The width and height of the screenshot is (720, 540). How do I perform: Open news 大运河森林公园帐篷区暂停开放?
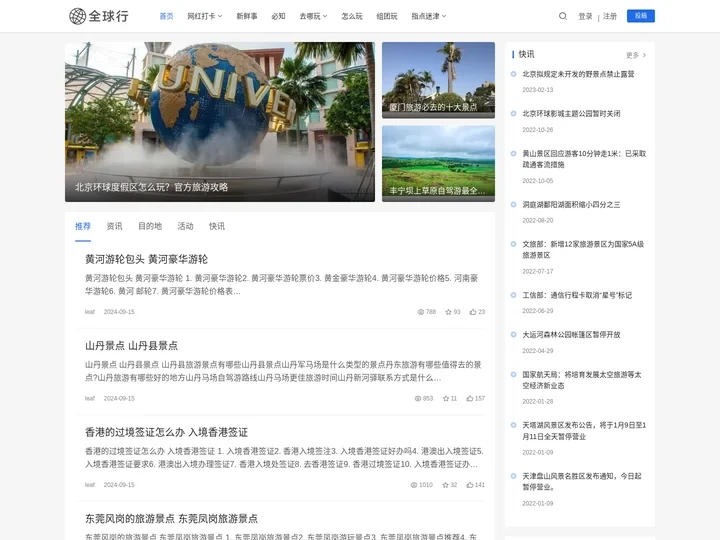coord(571,335)
